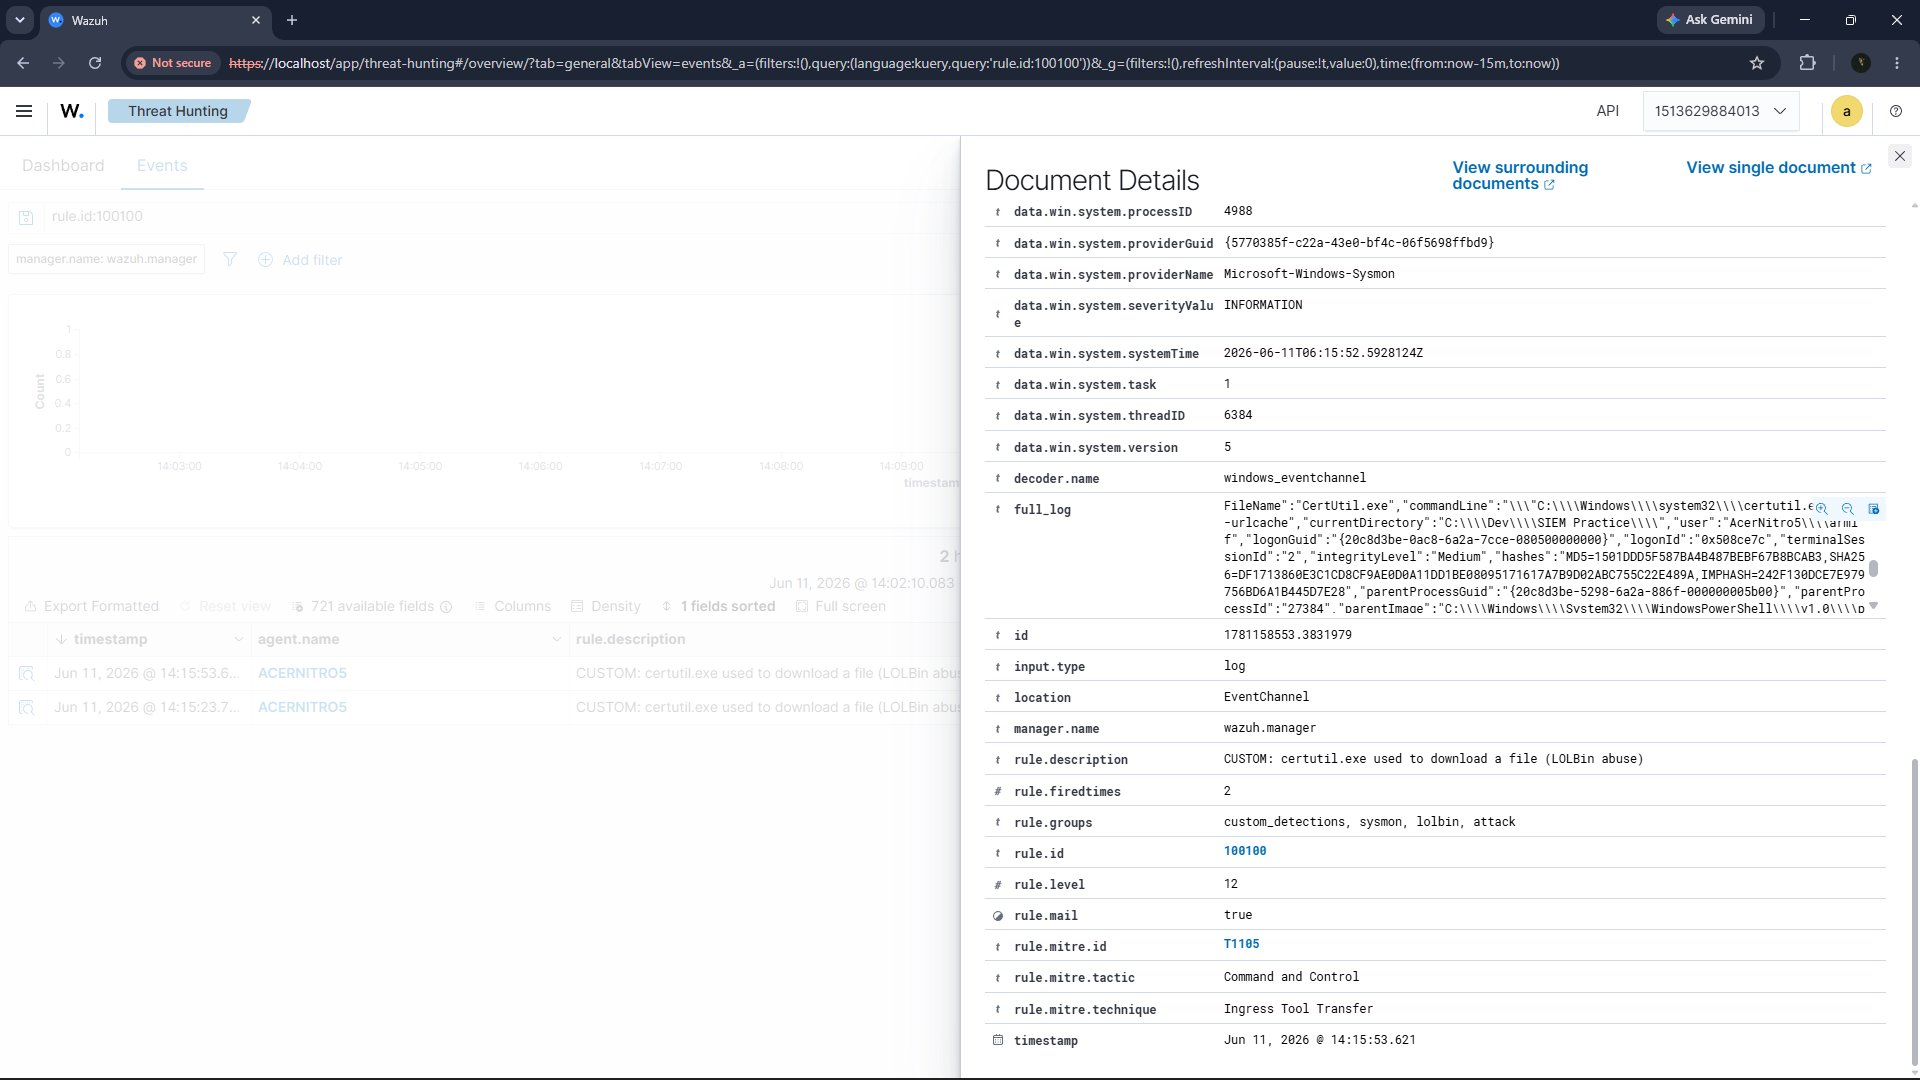Click the funnel filter options icon
Image resolution: width=1920 pixels, height=1080 pixels.
pos(230,259)
